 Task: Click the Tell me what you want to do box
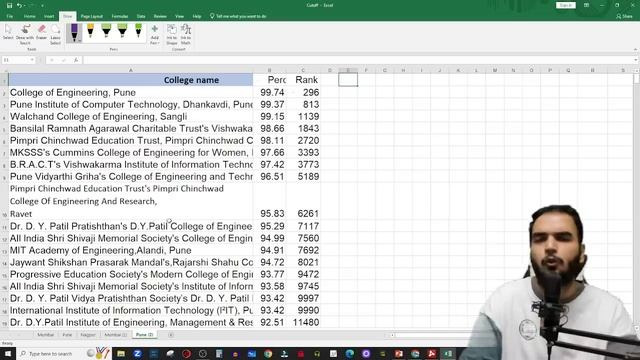238,16
